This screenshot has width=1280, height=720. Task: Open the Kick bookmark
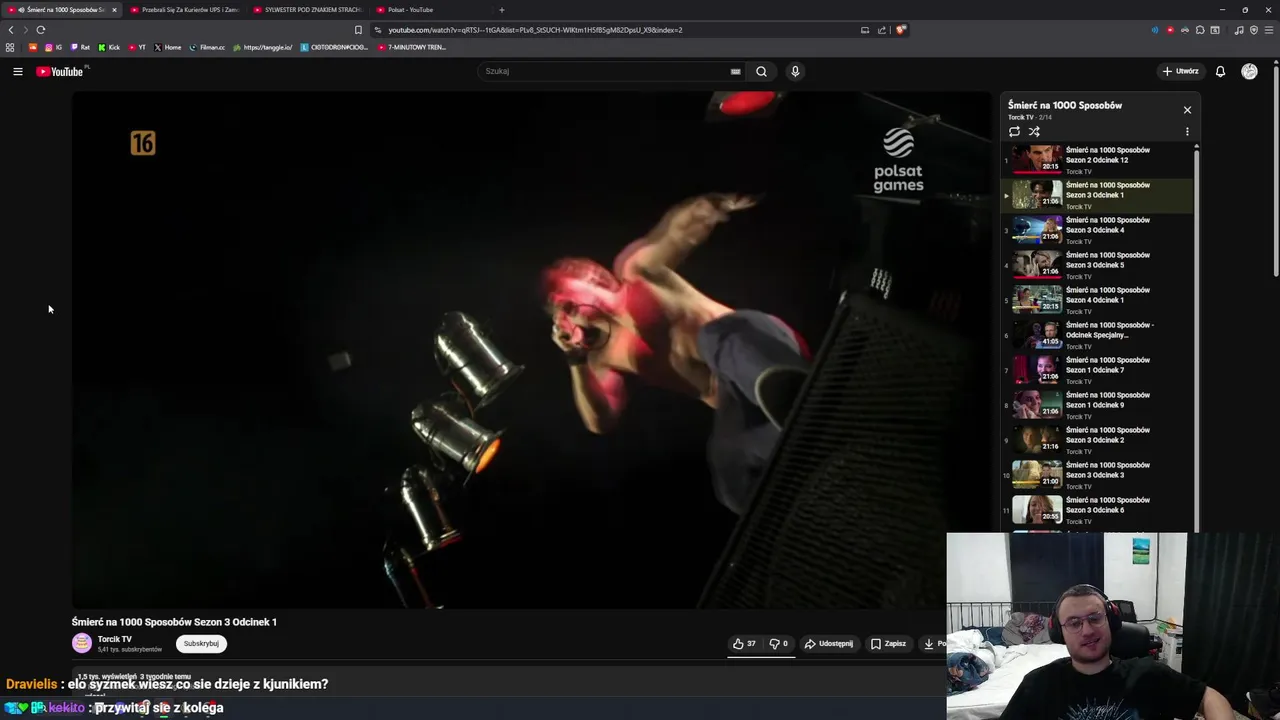109,47
